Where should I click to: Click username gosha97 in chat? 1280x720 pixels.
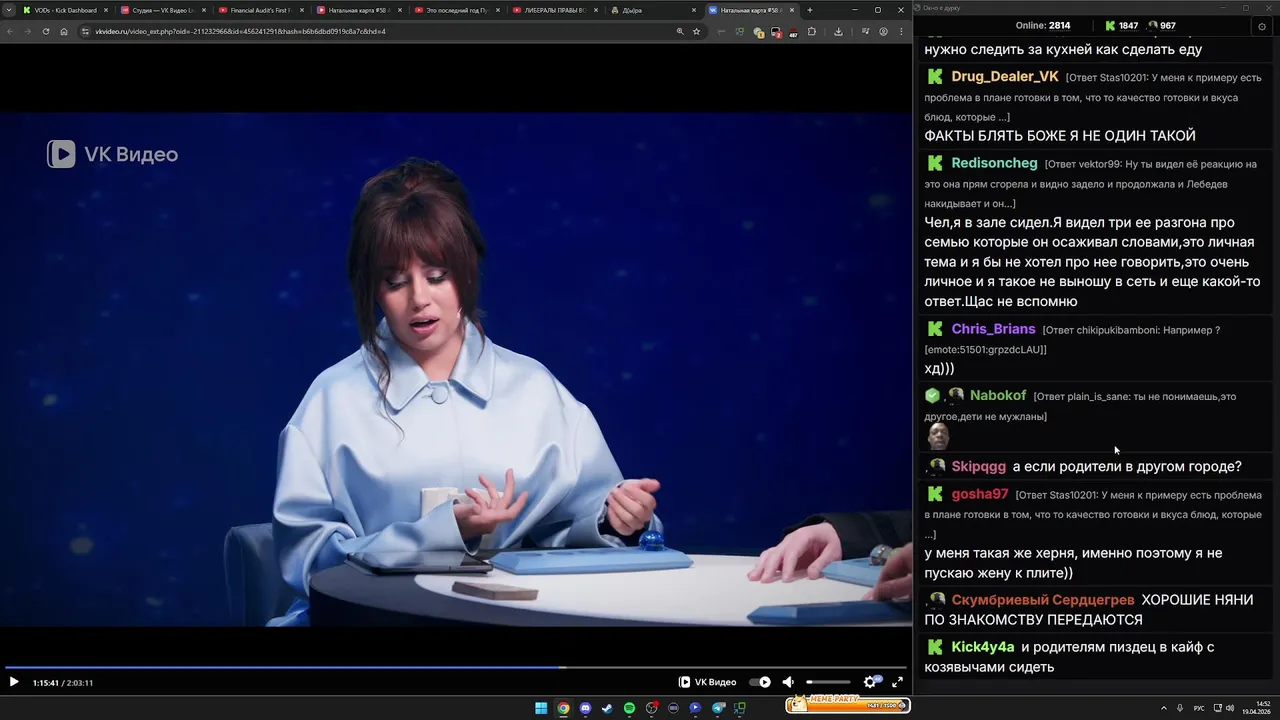point(980,494)
